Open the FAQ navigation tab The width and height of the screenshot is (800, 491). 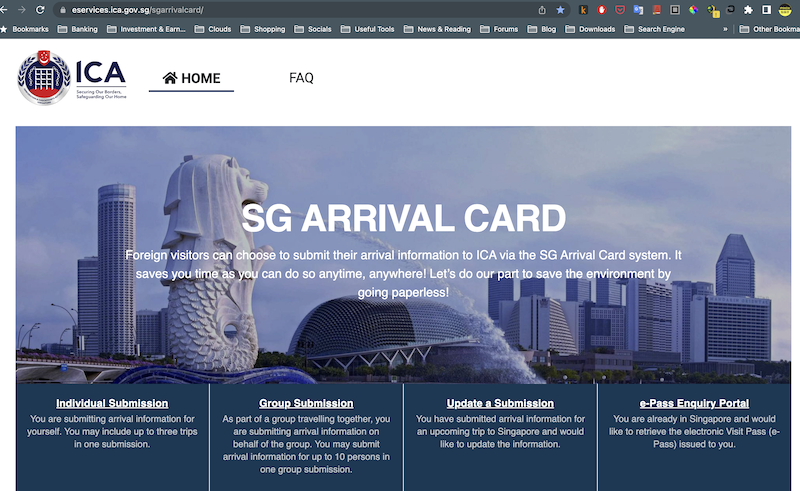[301, 78]
